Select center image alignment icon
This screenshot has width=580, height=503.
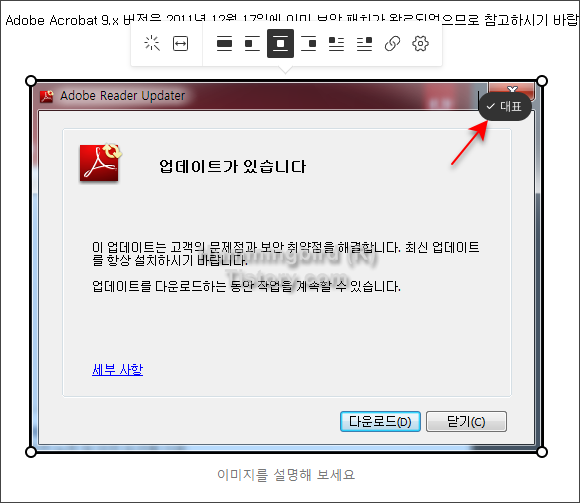click(x=280, y=44)
